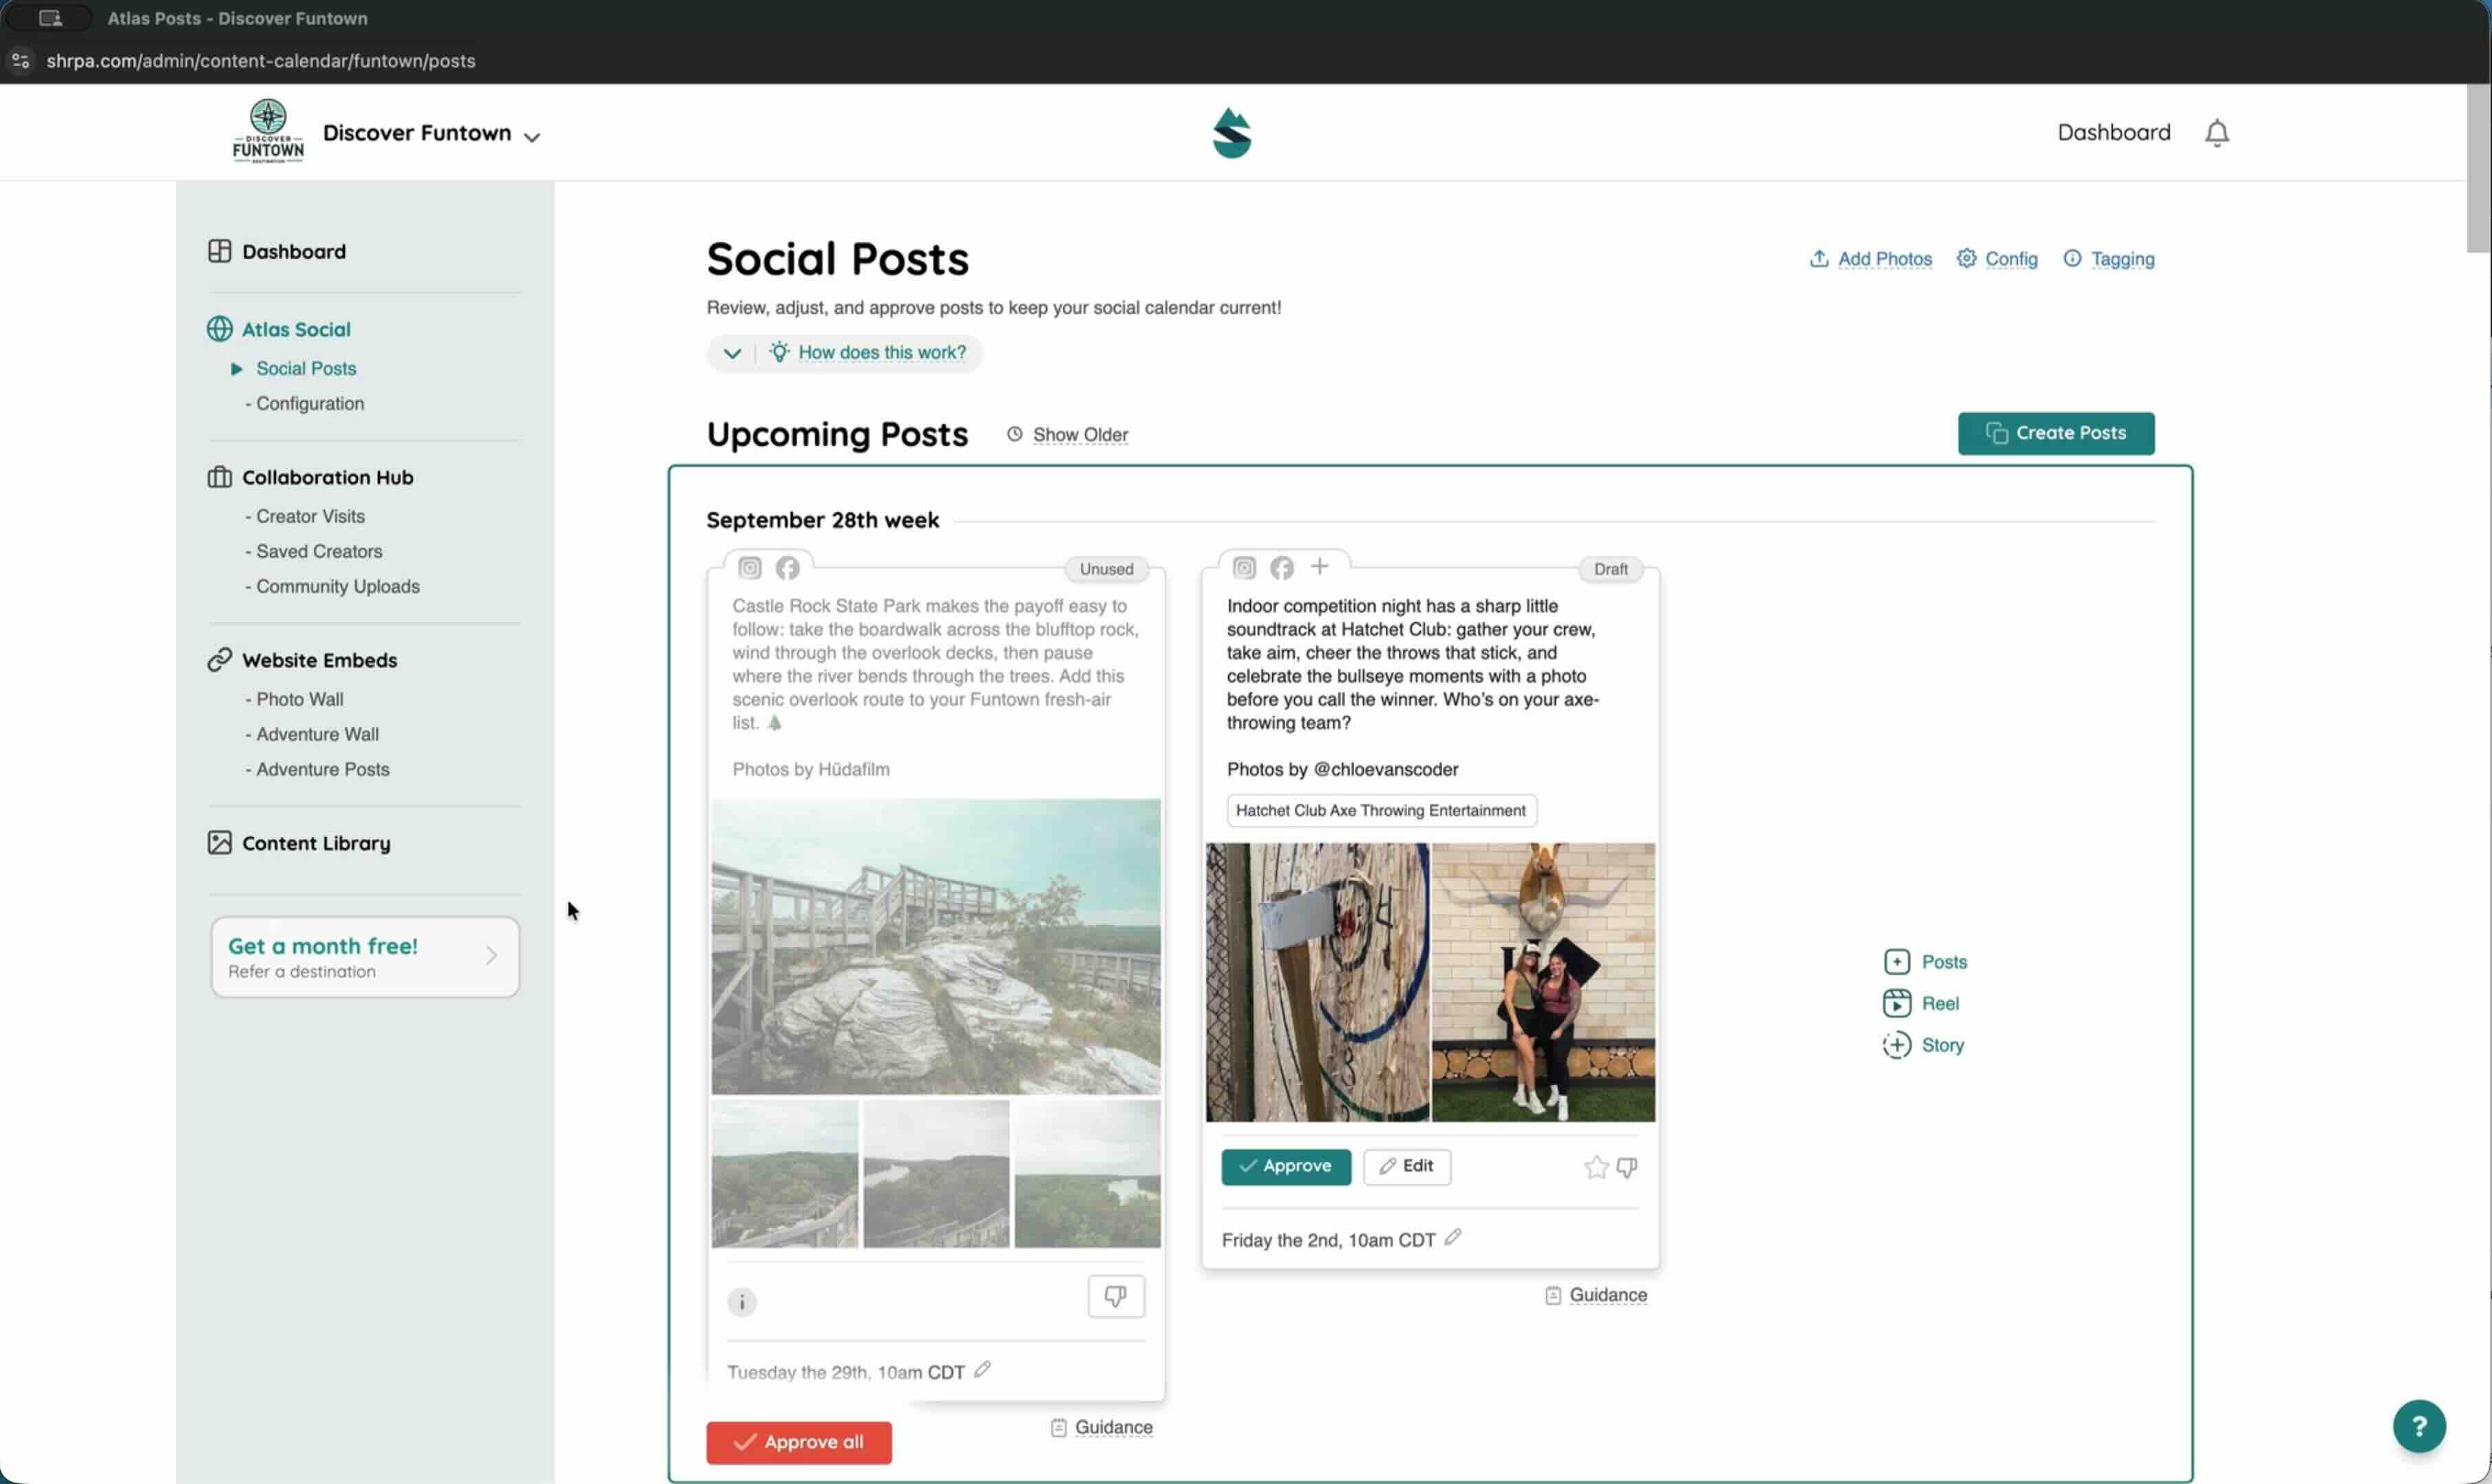This screenshot has width=2492, height=1484.
Task: Click the Create Posts button
Action: pos(2056,433)
